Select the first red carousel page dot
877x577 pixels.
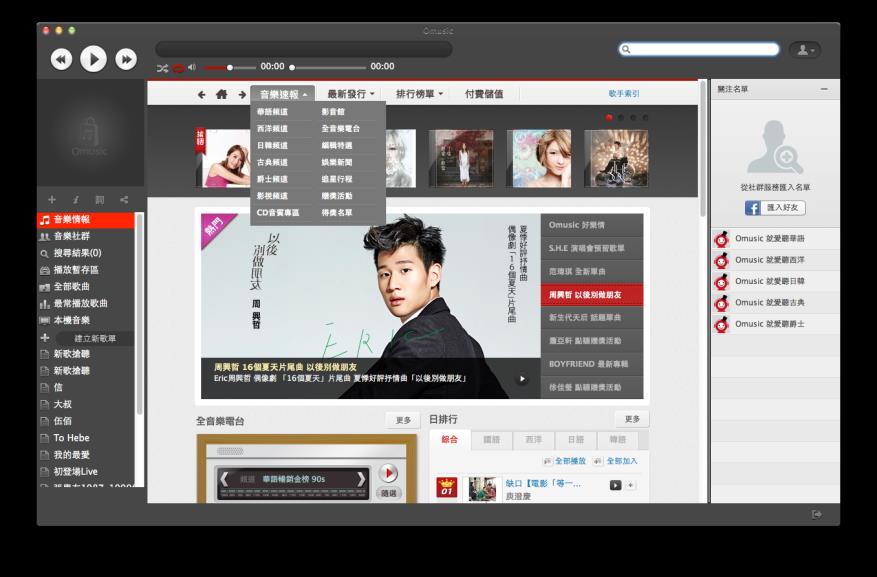(609, 117)
